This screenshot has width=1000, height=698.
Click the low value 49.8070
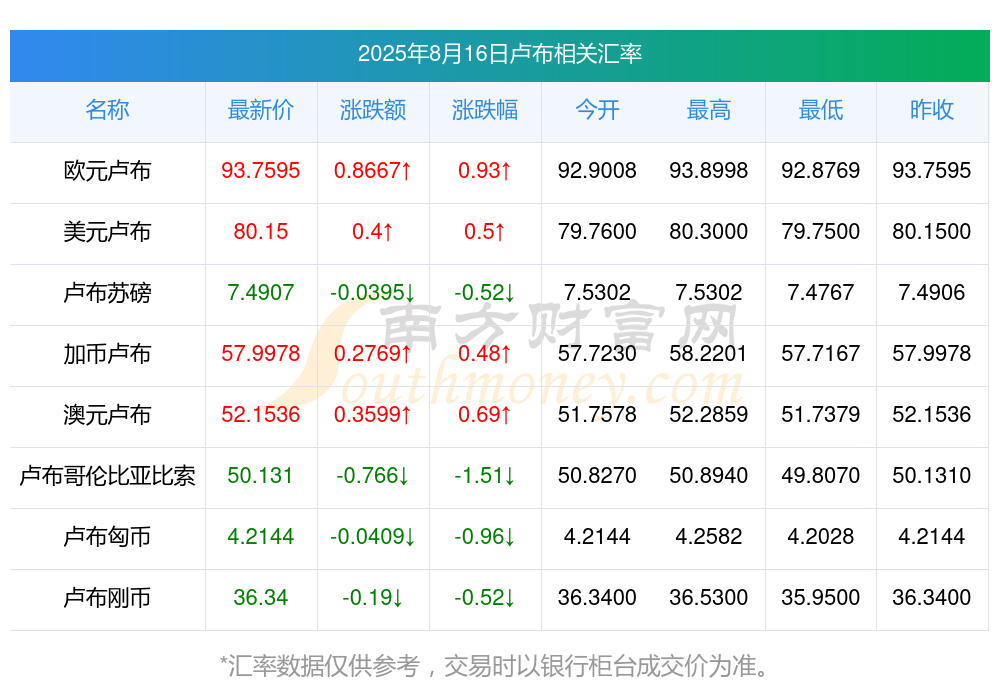tap(821, 475)
